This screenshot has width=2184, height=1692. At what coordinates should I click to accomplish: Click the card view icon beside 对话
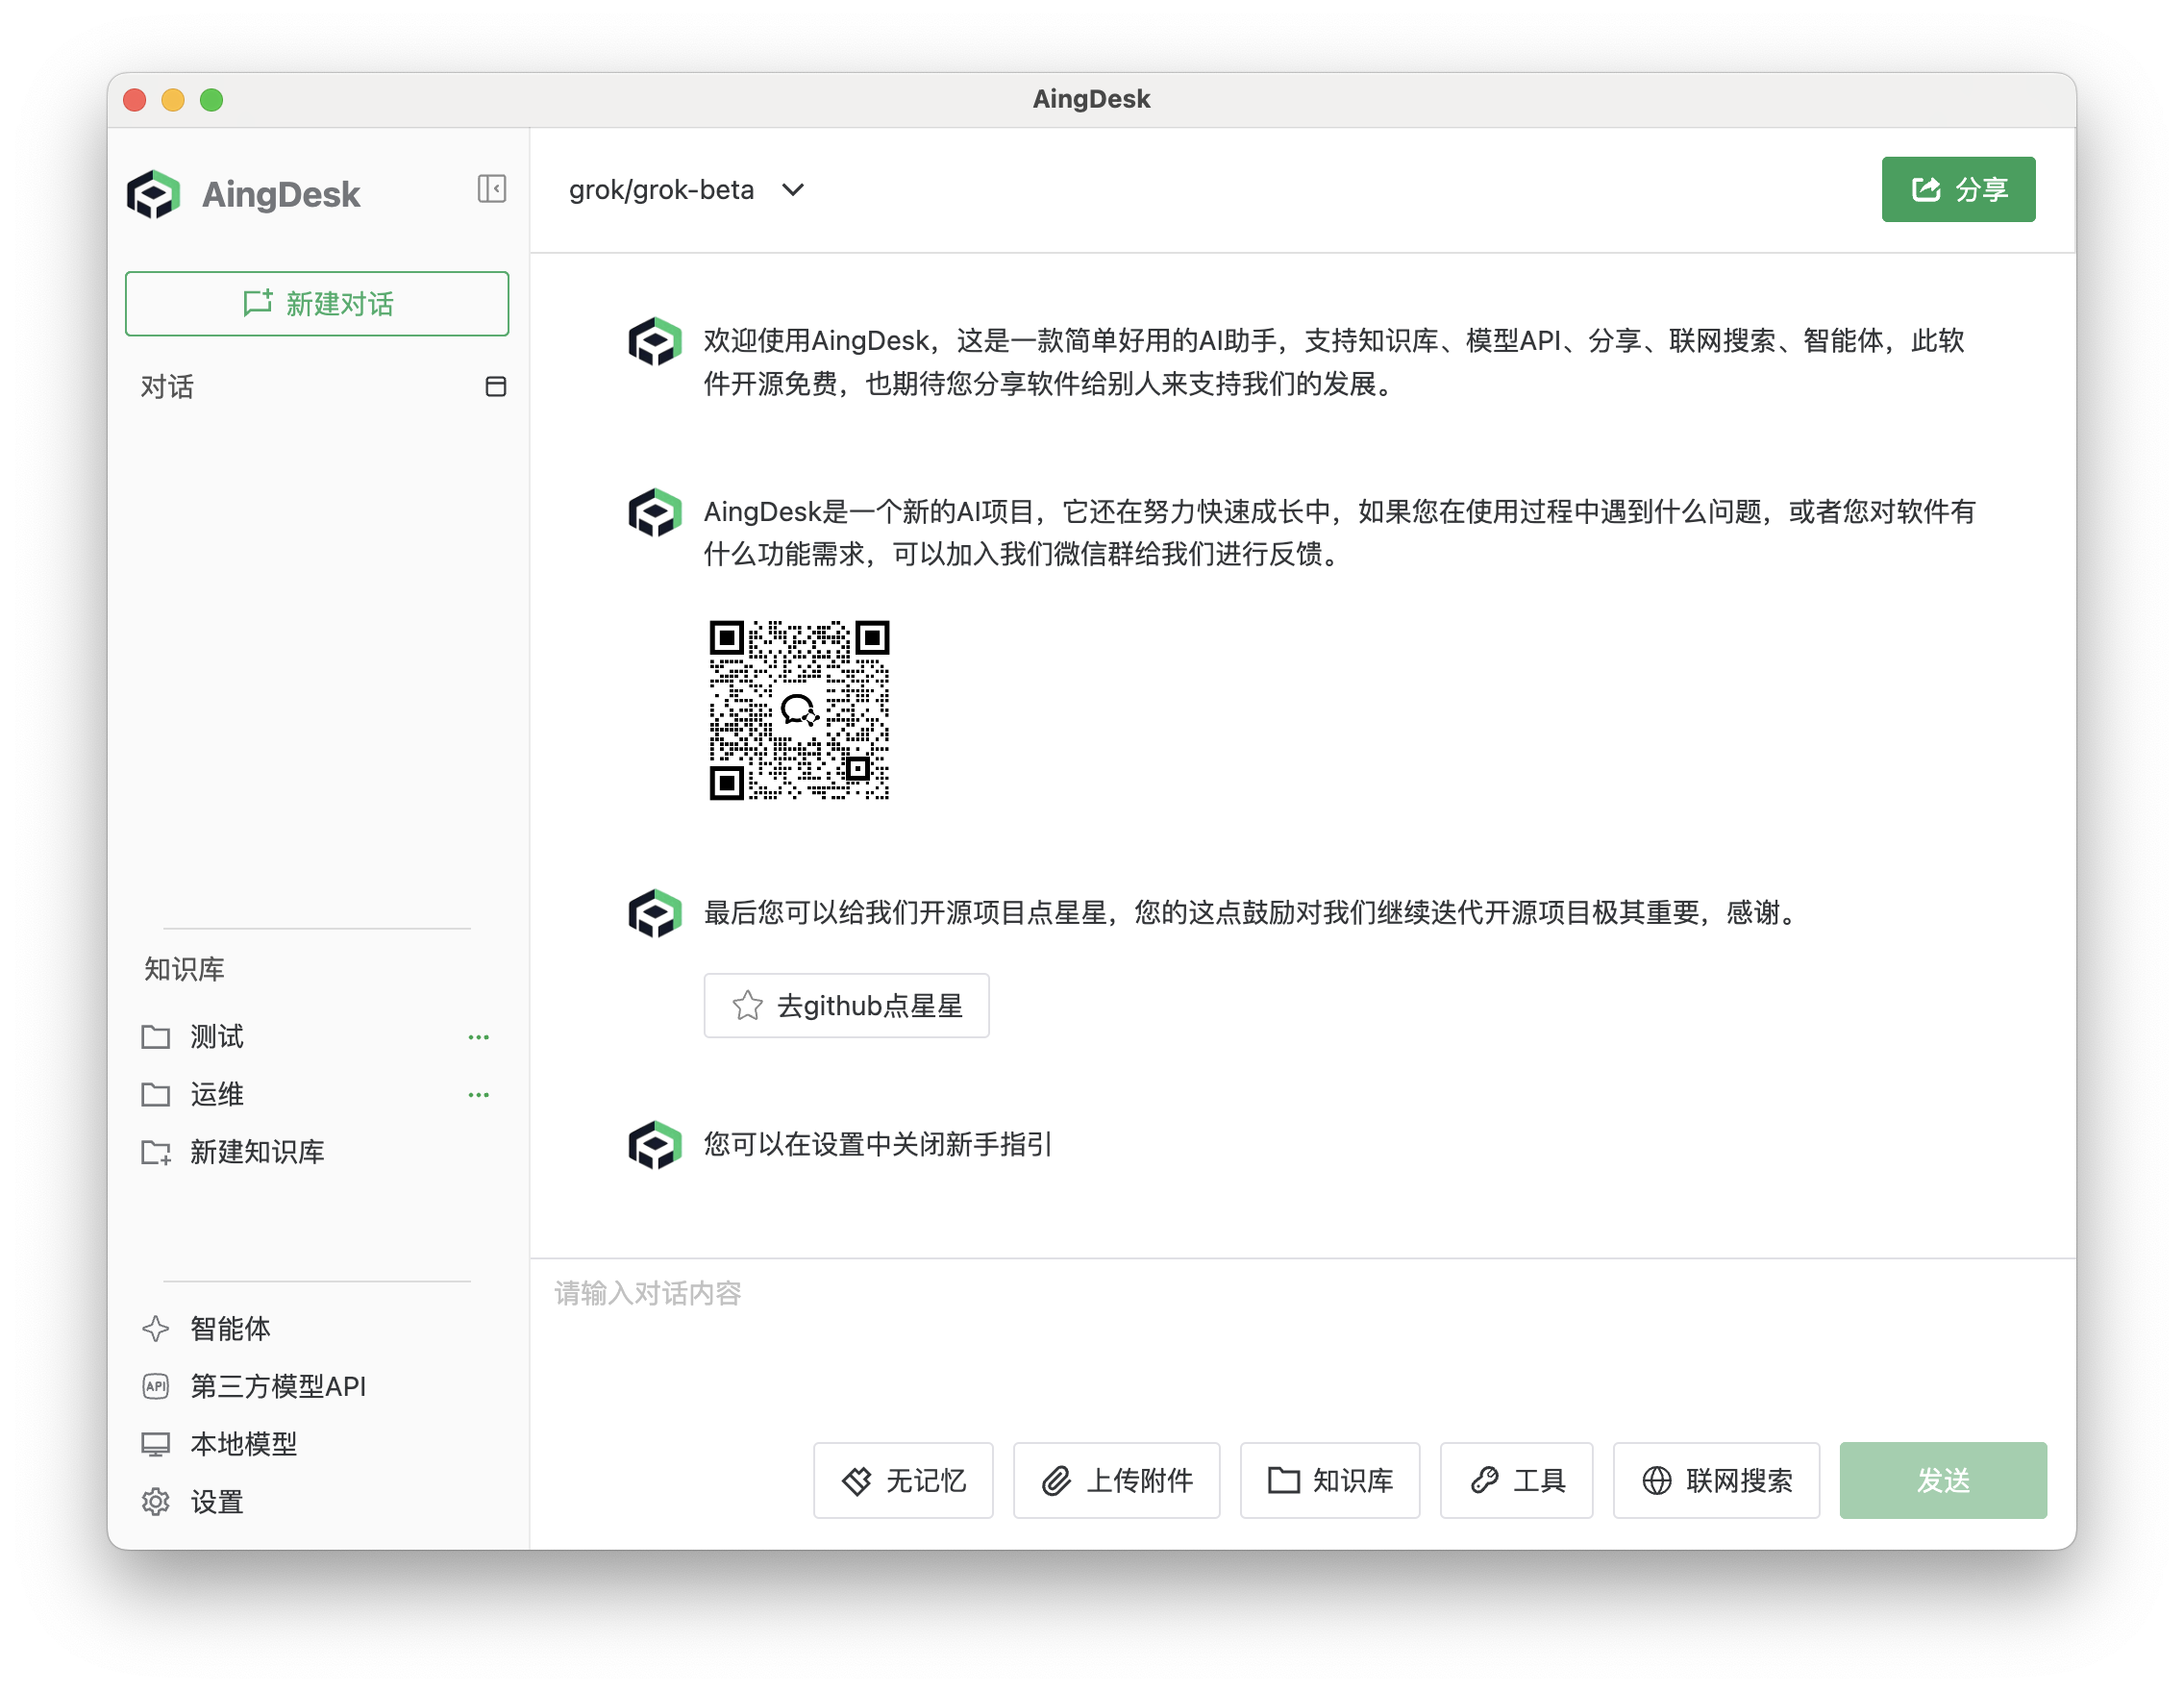[497, 387]
